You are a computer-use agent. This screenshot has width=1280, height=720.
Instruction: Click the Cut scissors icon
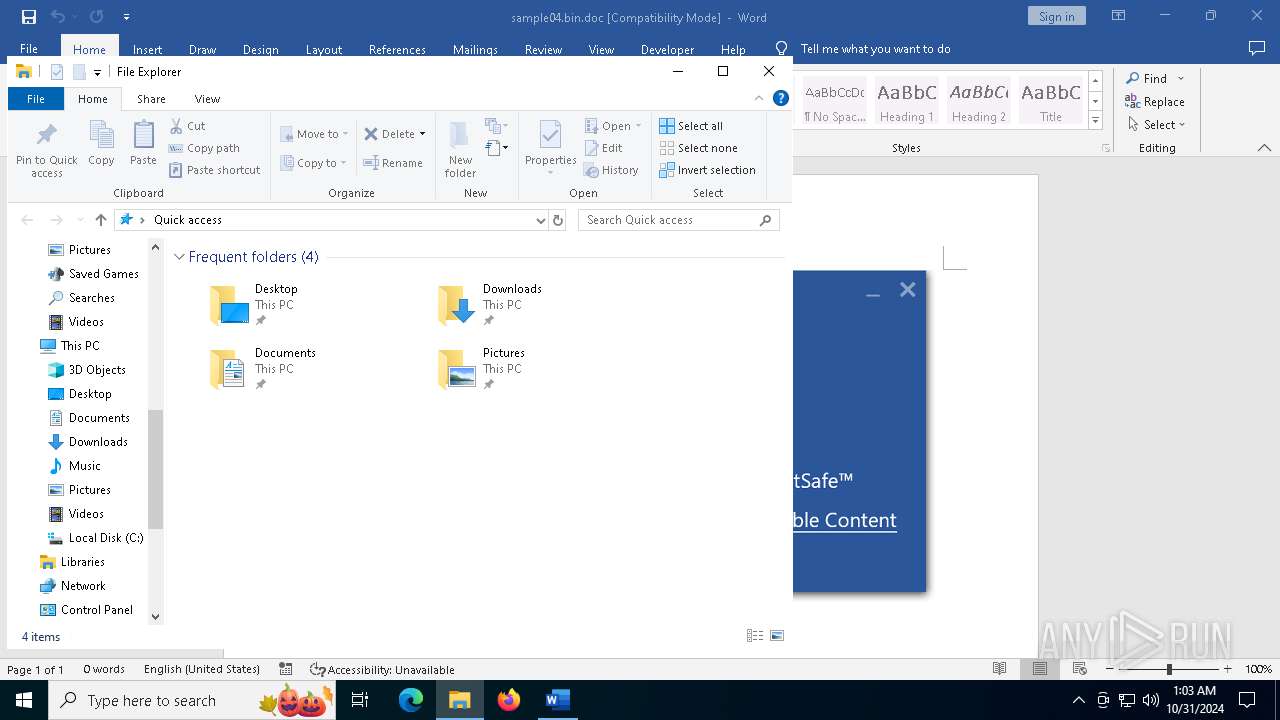(x=176, y=126)
